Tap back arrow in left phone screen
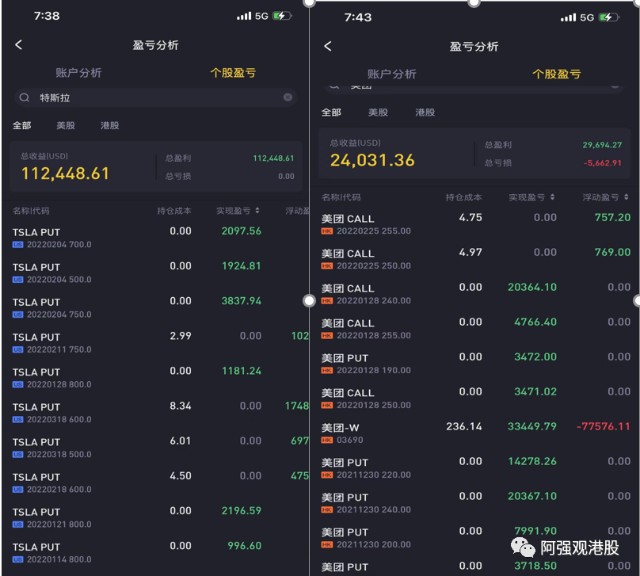The image size is (640, 576). [19, 44]
